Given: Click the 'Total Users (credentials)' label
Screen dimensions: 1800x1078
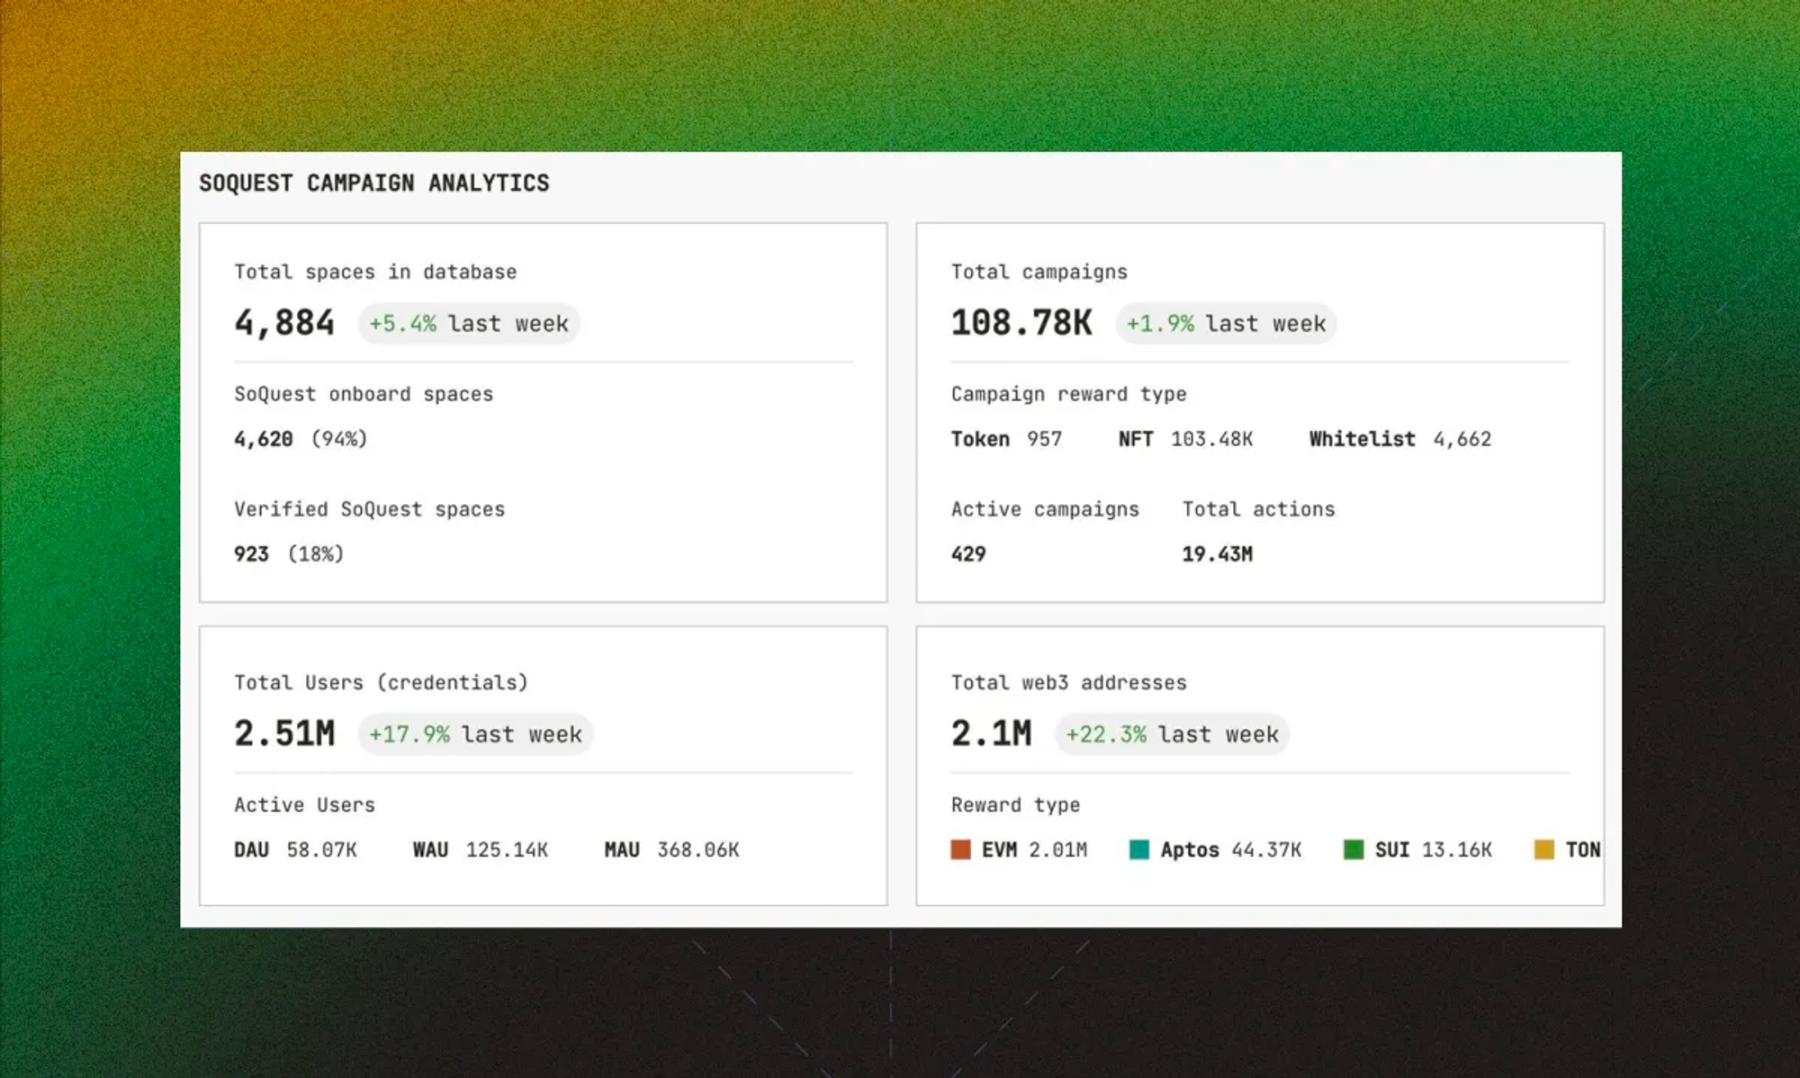Looking at the screenshot, I should pyautogui.click(x=381, y=683).
